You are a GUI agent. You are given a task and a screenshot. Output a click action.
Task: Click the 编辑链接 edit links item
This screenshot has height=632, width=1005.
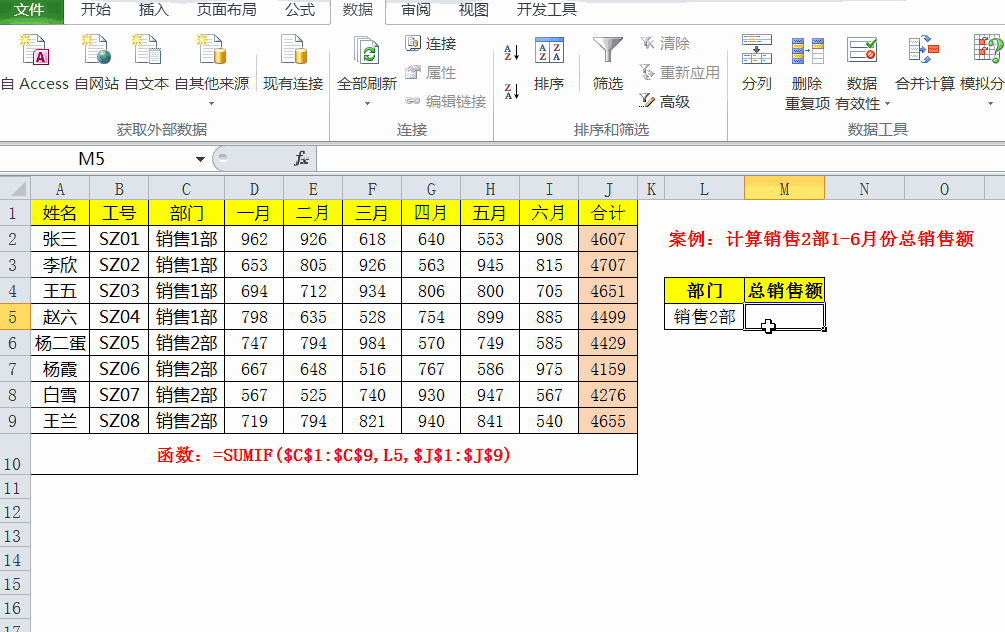(445, 101)
